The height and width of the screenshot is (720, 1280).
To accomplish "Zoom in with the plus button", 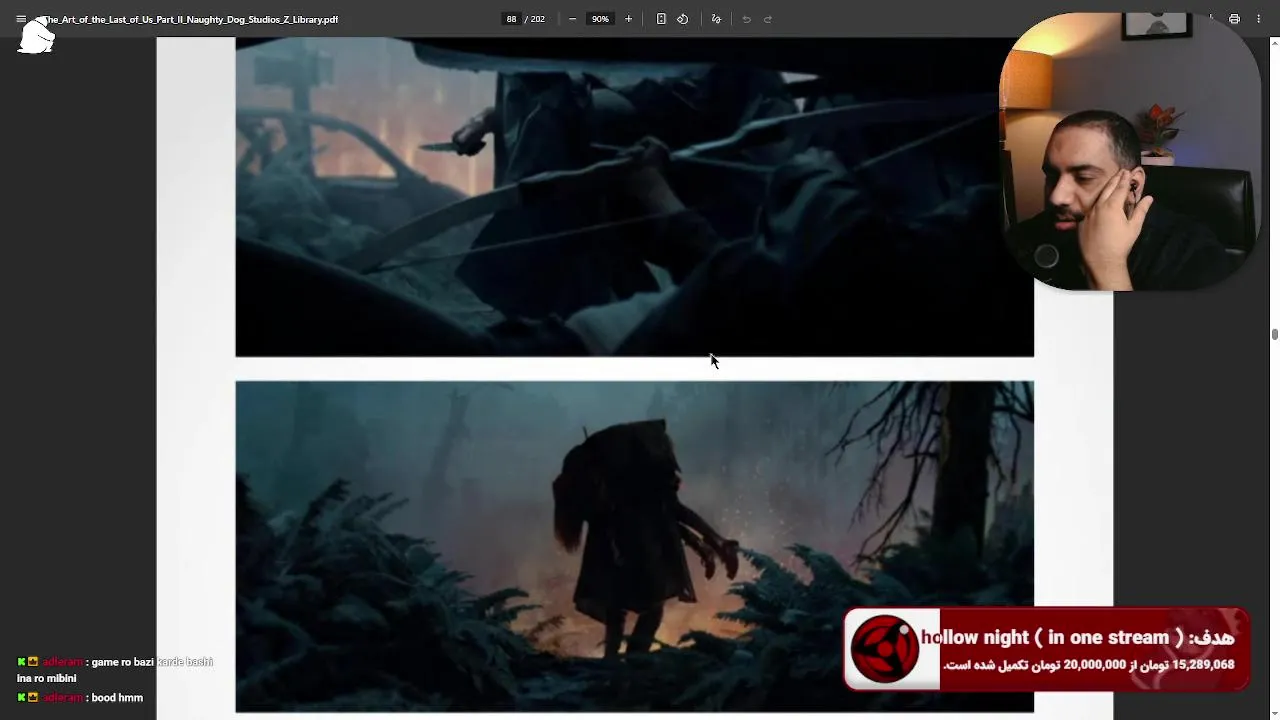I will [628, 19].
